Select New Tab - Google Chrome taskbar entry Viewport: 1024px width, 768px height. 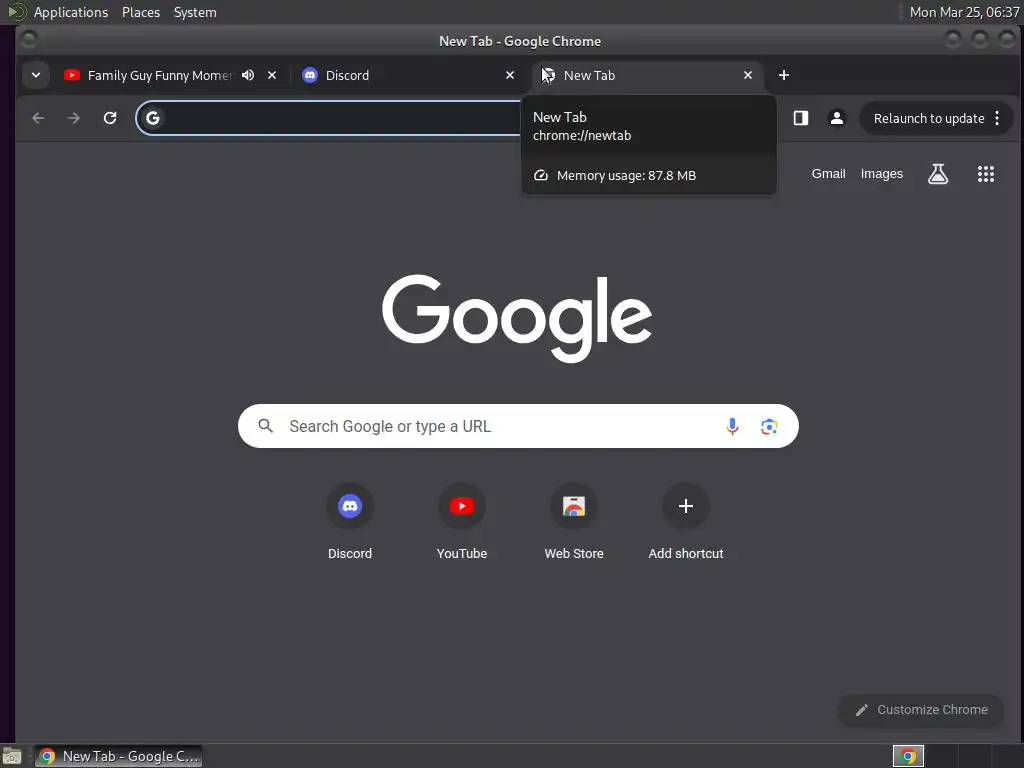click(x=118, y=756)
